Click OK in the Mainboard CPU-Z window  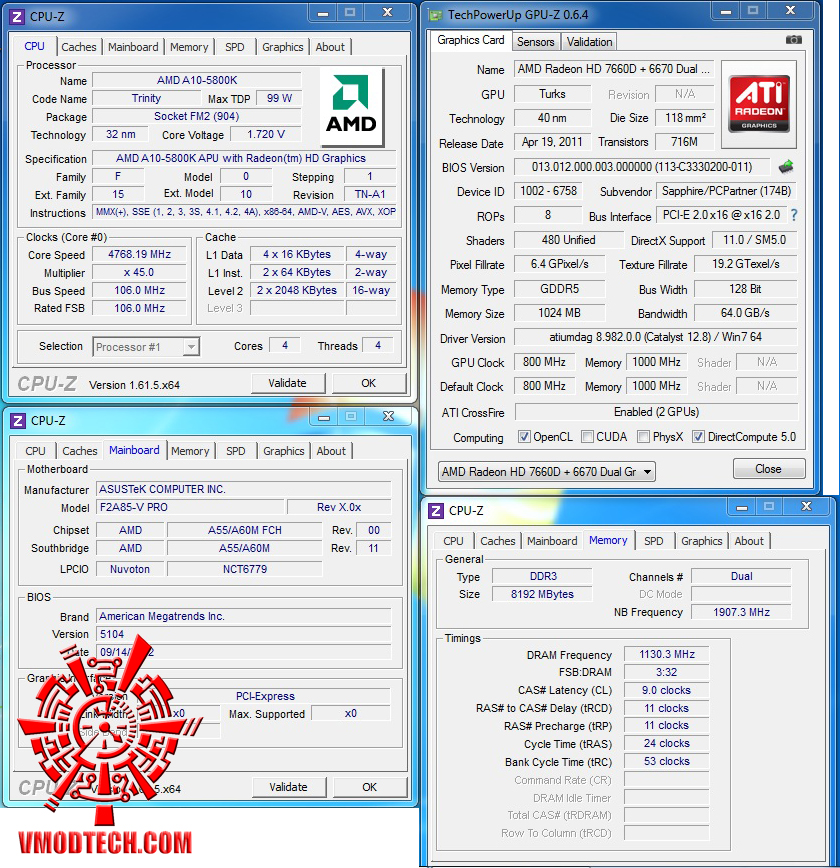[370, 787]
